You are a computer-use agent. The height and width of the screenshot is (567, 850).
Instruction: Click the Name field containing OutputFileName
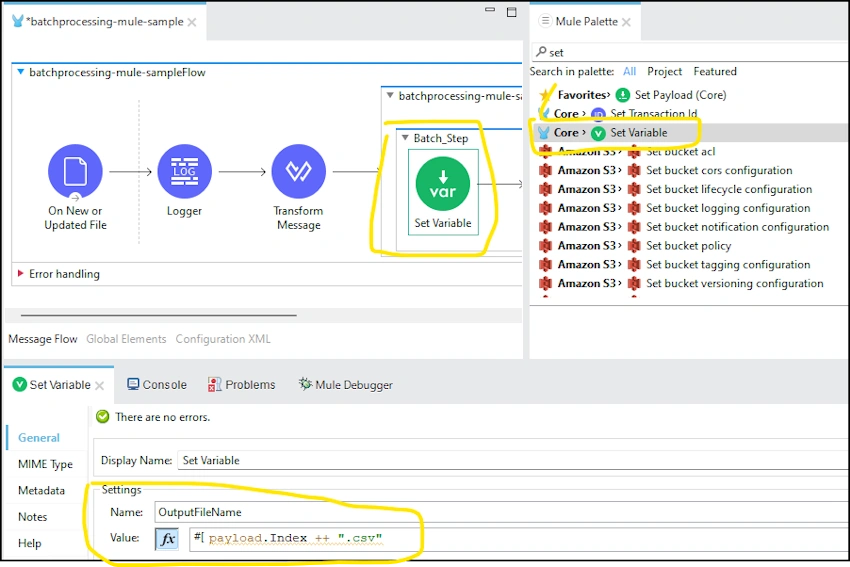(501, 512)
